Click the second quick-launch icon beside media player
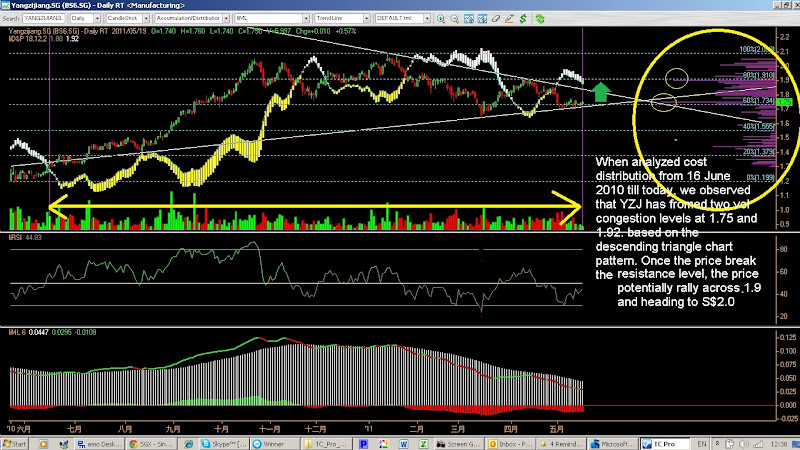 click(x=63, y=444)
